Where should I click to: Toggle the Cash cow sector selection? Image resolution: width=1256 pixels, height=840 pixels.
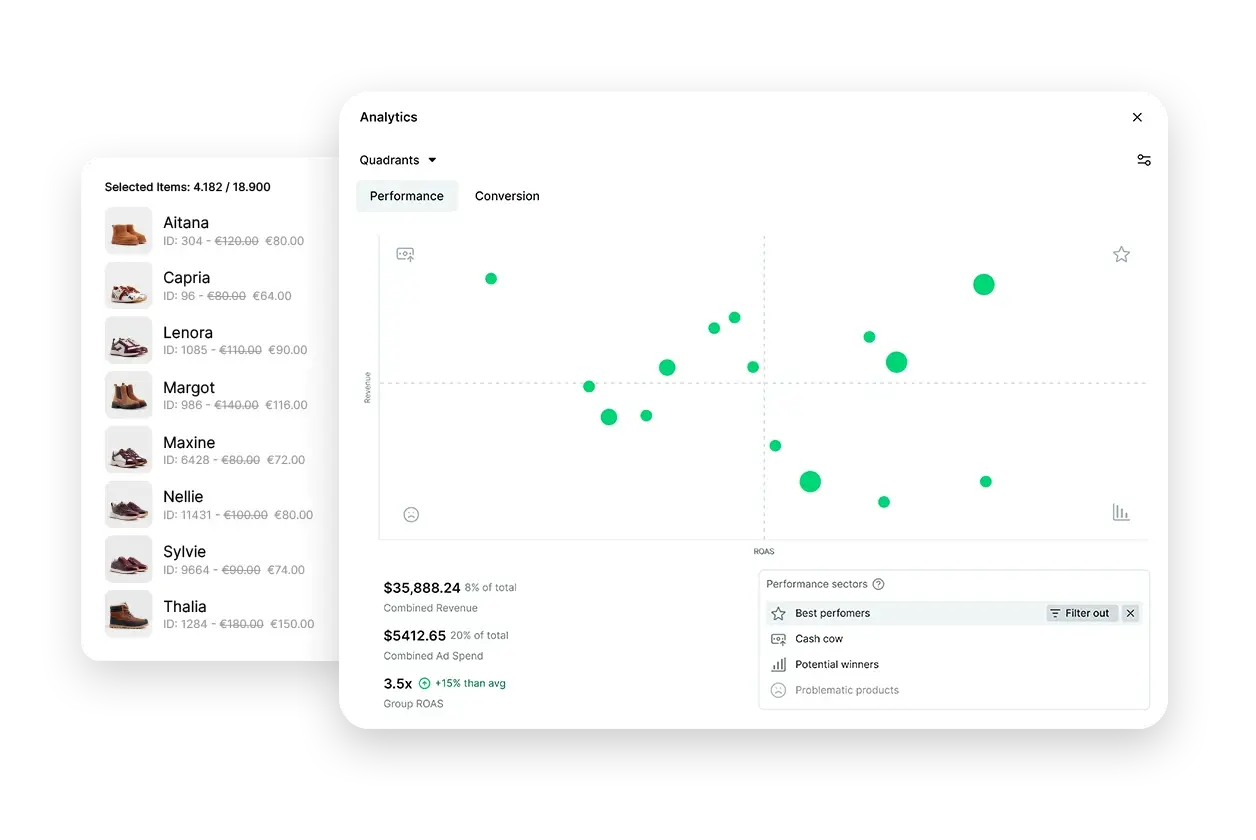pyautogui.click(x=817, y=638)
